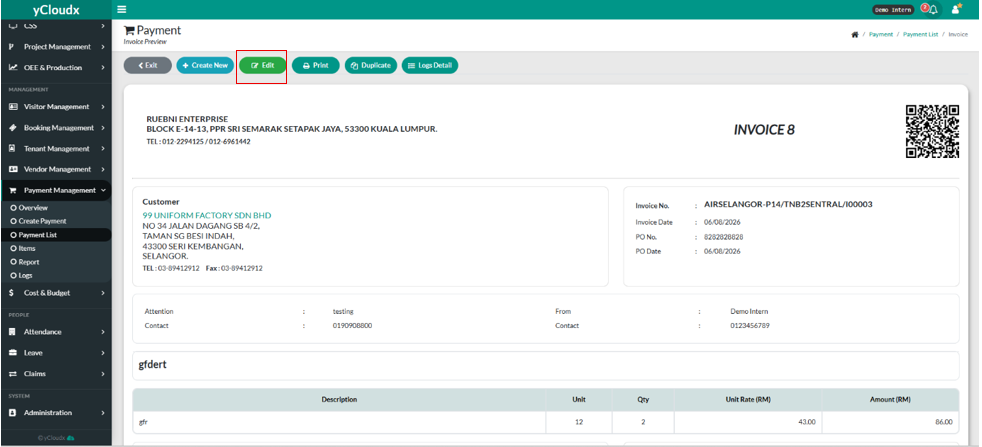Expand OEE & Production submenu arrow

tap(103, 68)
